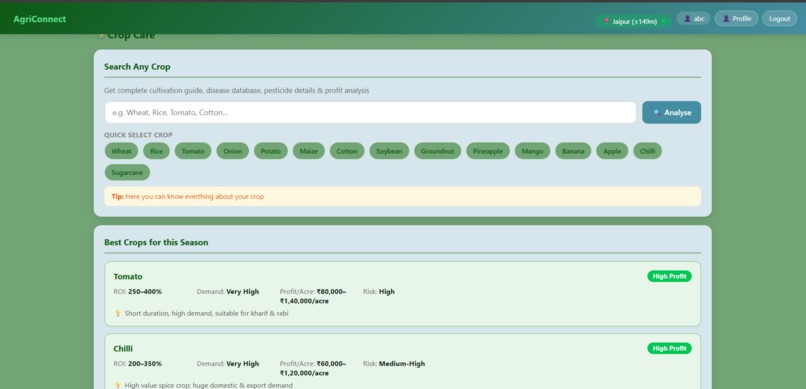Image resolution: width=806 pixels, height=389 pixels.
Task: Select the Sugarcane quick crop chip
Action: (x=127, y=173)
